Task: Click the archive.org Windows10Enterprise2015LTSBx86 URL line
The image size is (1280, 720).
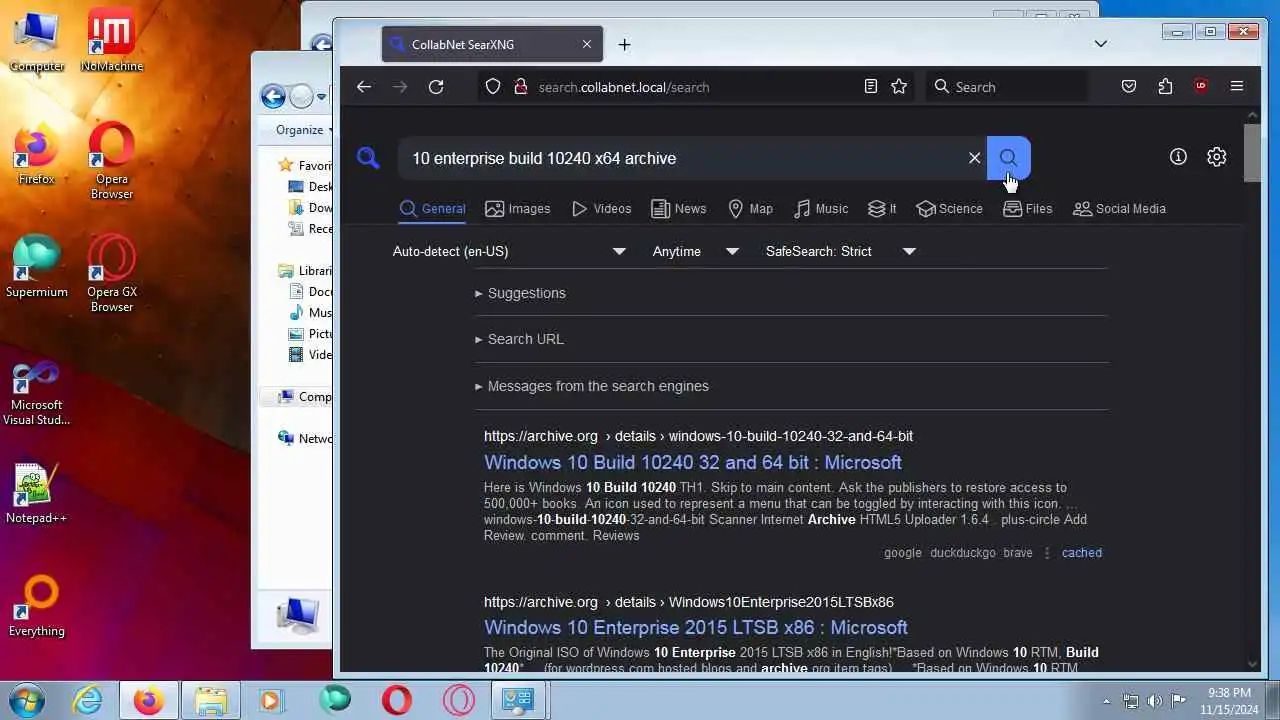Action: tap(689, 602)
